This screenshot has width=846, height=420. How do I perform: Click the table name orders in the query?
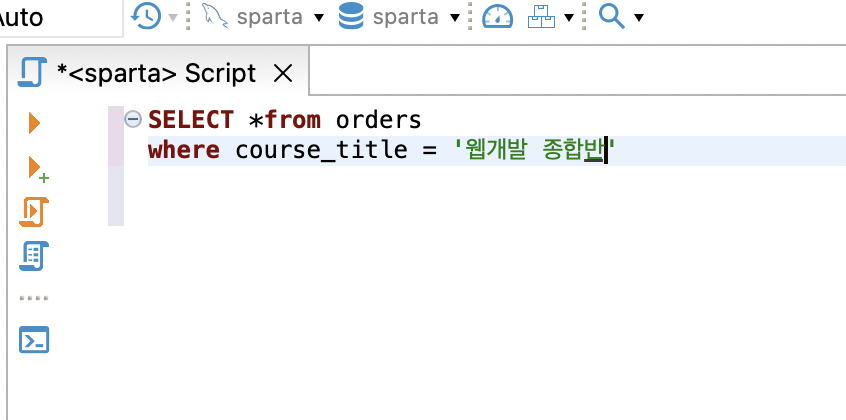click(378, 120)
